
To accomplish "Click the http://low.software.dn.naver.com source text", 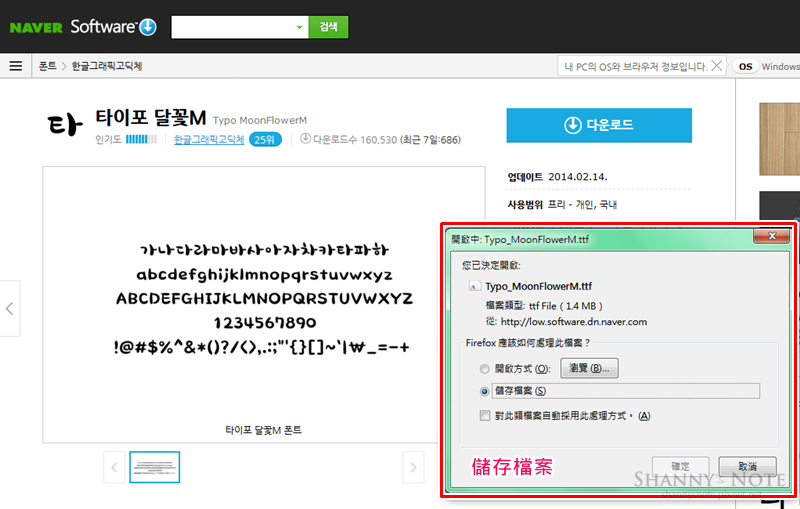I will point(573,322).
